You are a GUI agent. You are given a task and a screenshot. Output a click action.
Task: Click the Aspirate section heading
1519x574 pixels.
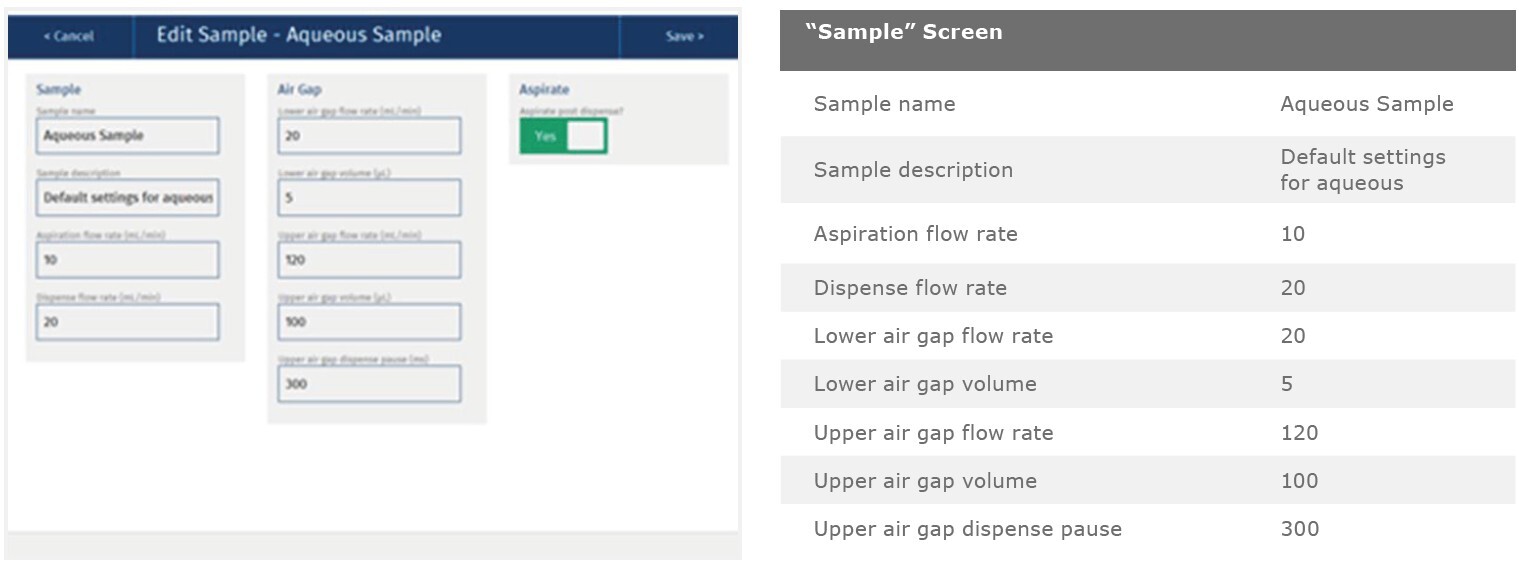pyautogui.click(x=544, y=90)
